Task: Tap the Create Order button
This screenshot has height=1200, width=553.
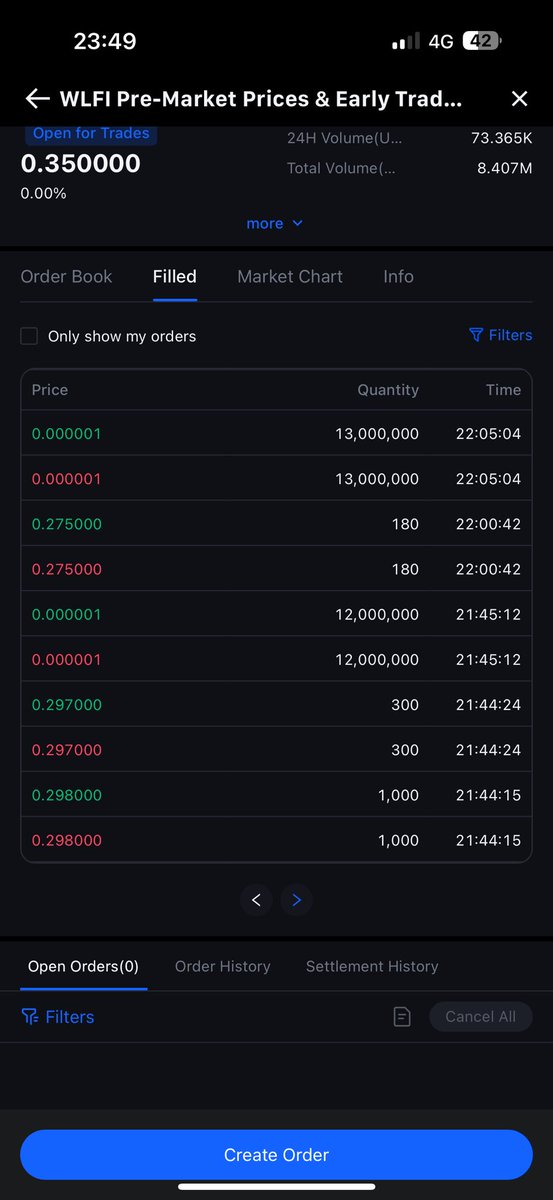Action: click(x=276, y=1155)
